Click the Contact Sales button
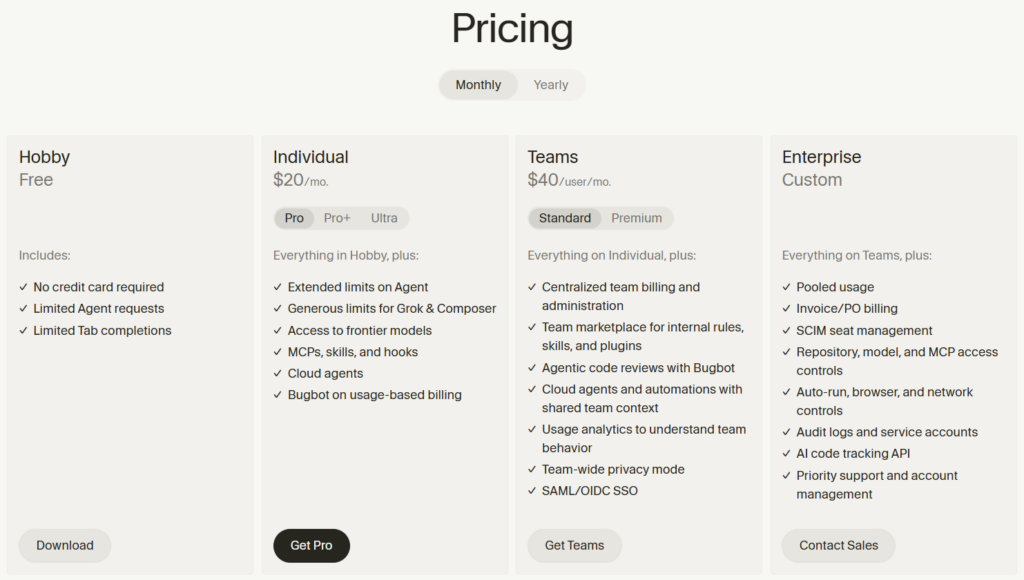Viewport: 1024px width, 580px height. (x=839, y=545)
